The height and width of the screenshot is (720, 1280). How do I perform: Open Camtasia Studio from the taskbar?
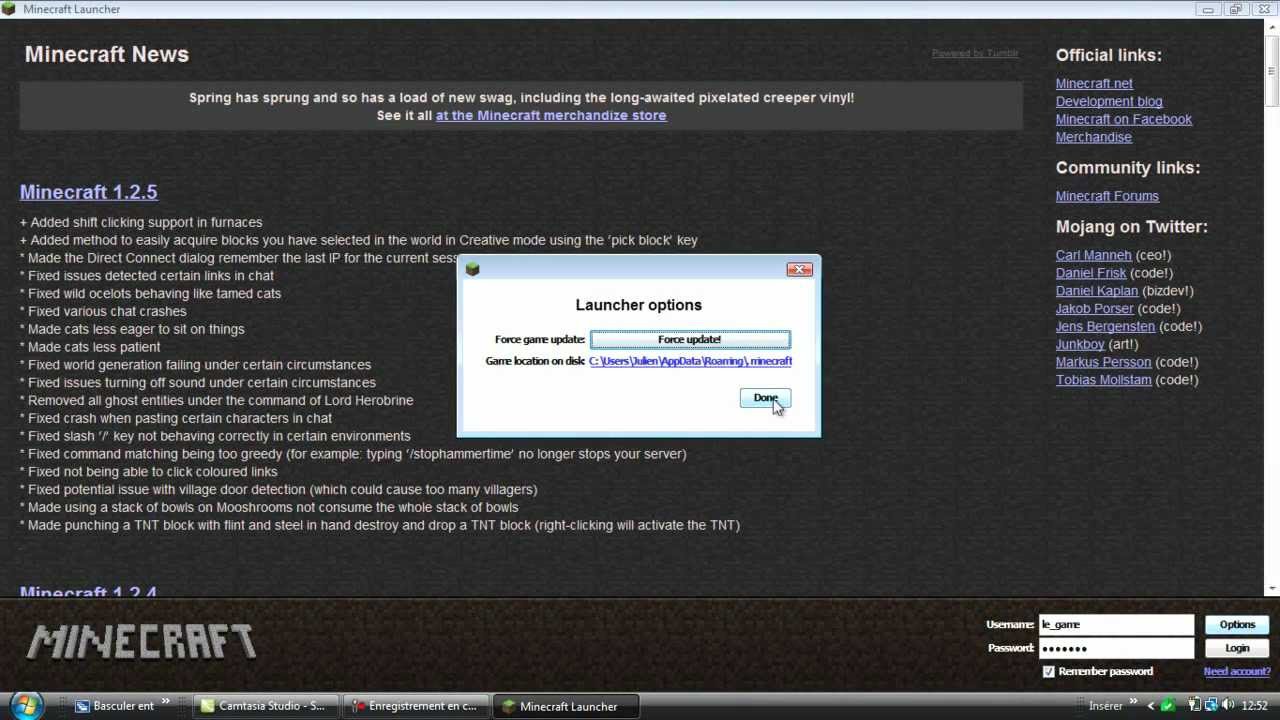pyautogui.click(x=263, y=706)
